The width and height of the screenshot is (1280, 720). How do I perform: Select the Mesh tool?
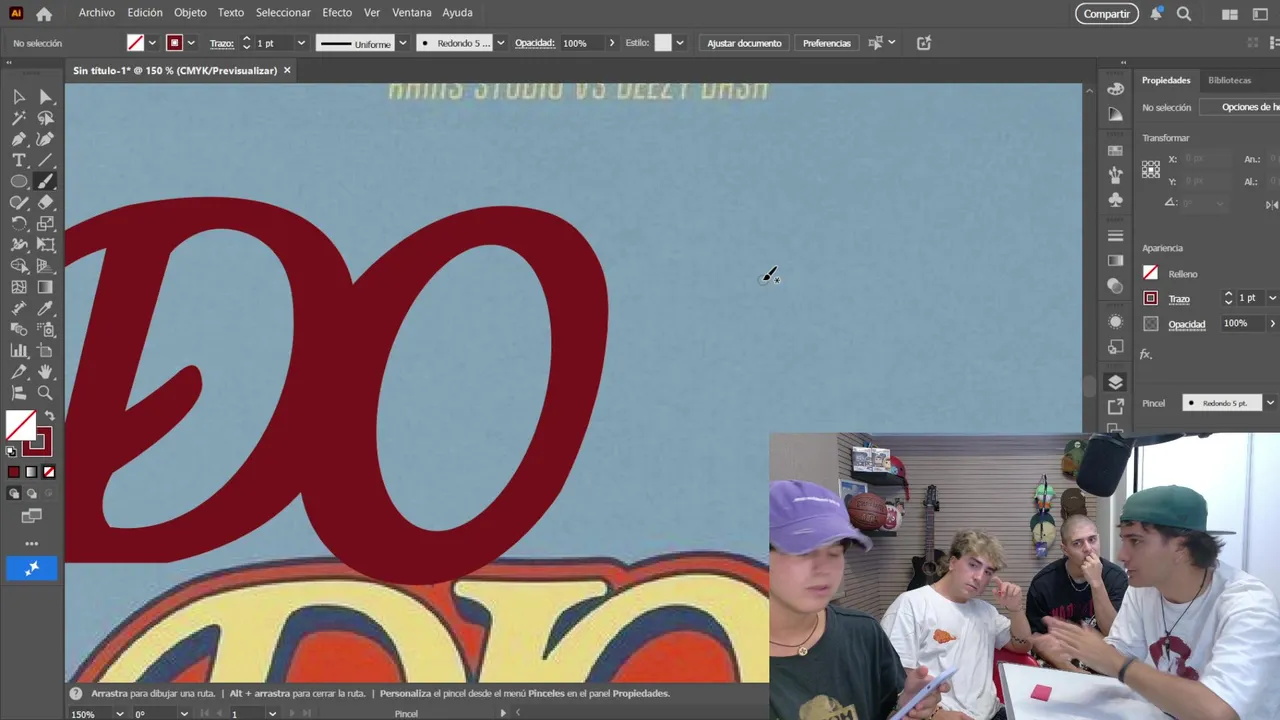tap(19, 287)
